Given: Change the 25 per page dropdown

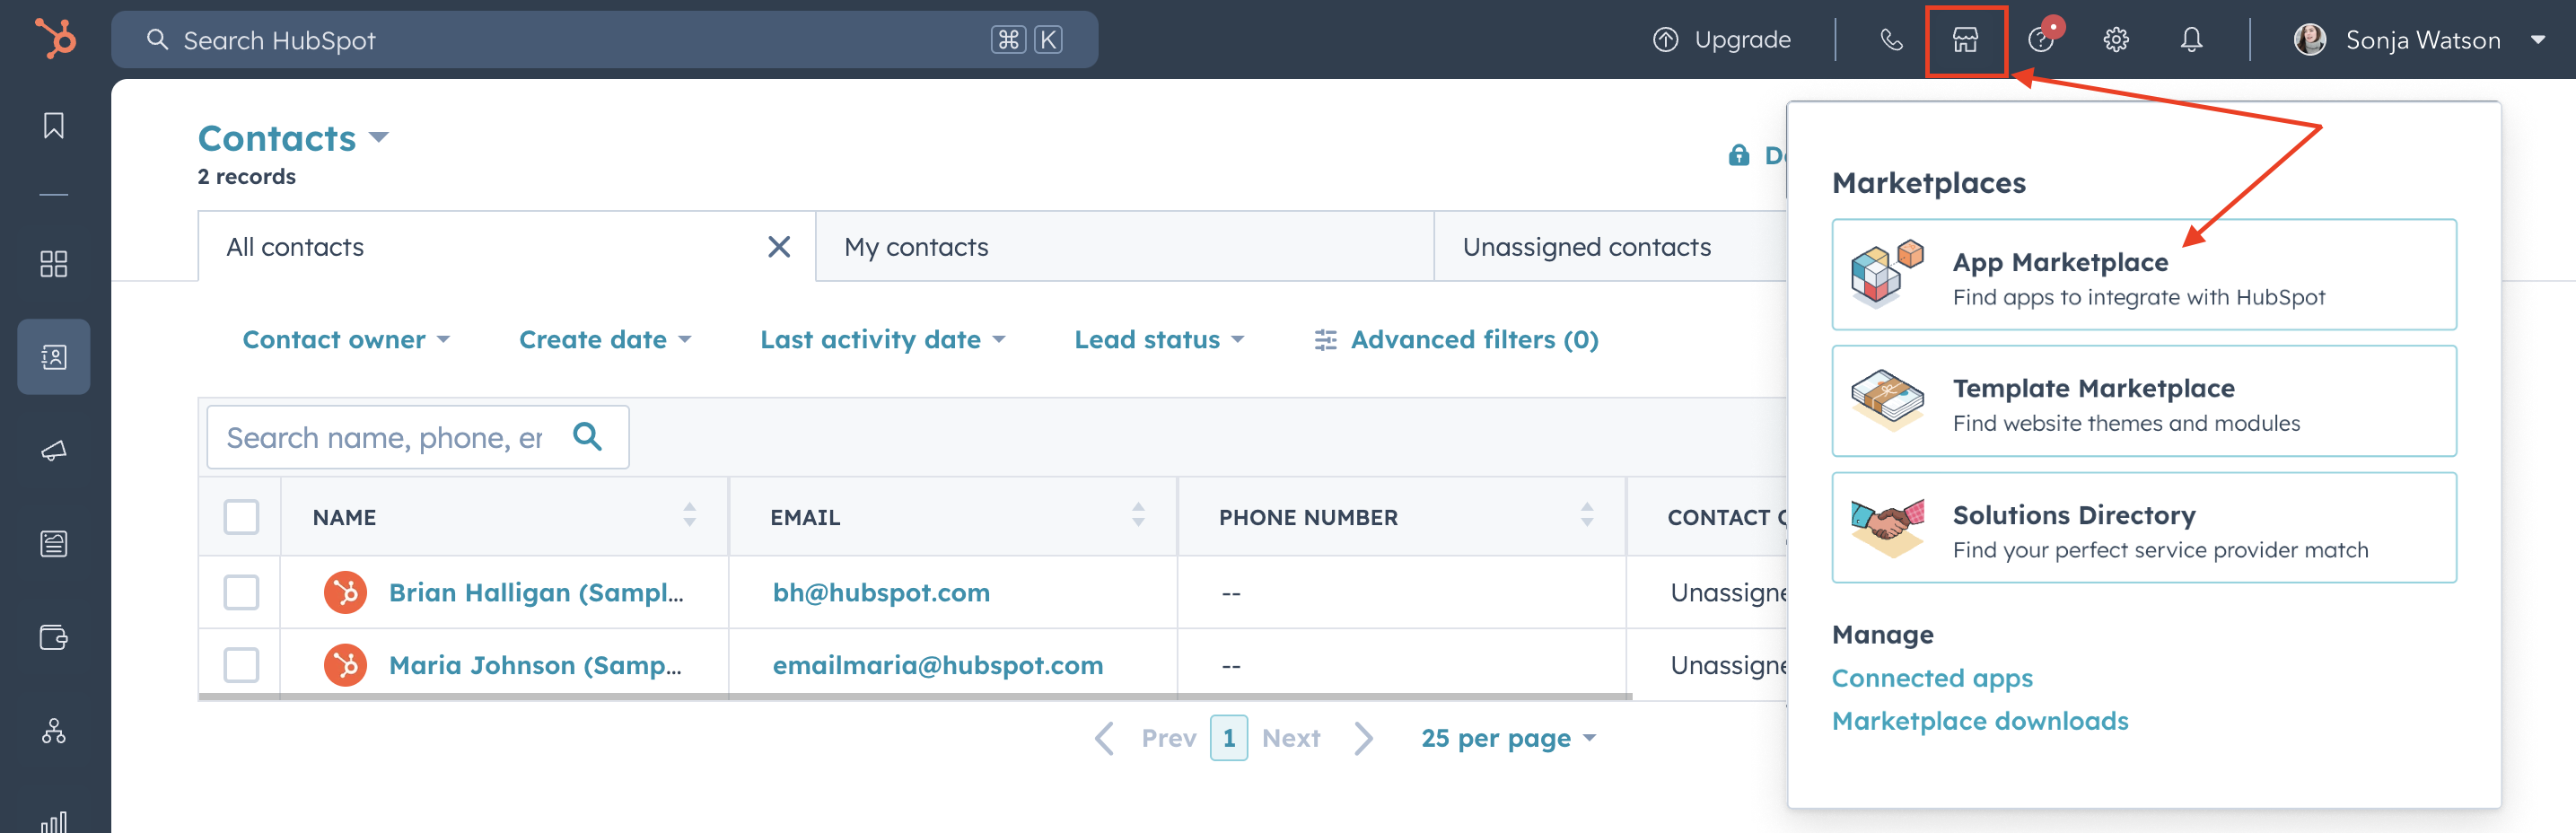Looking at the screenshot, I should tap(1508, 738).
